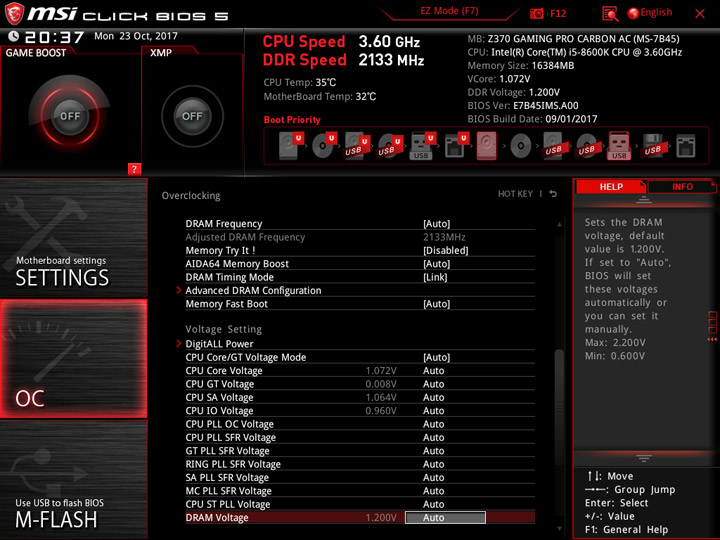This screenshot has height=540, width=720.
Task: Select the highlighted legacy hard disk boot icon
Action: coord(486,146)
